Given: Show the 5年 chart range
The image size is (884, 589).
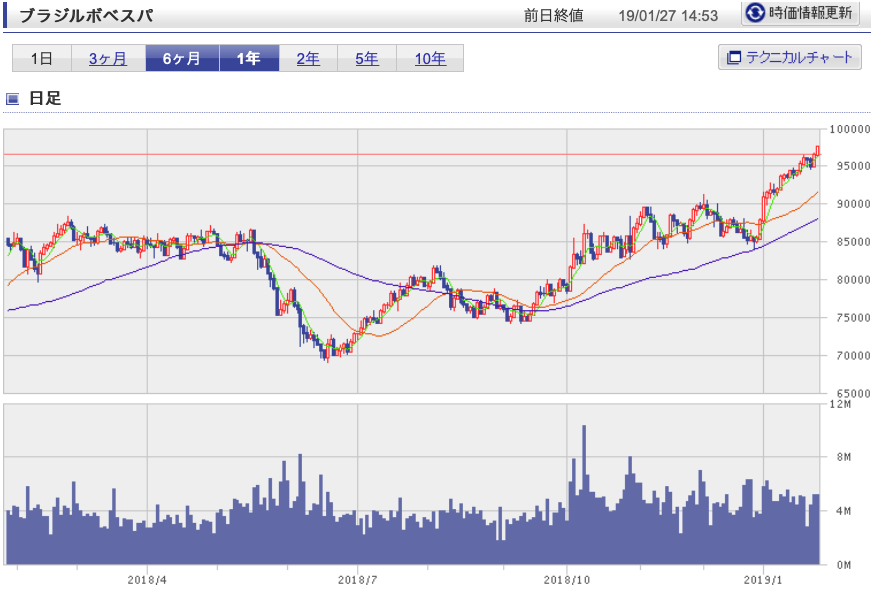Looking at the screenshot, I should pyautogui.click(x=367, y=59).
